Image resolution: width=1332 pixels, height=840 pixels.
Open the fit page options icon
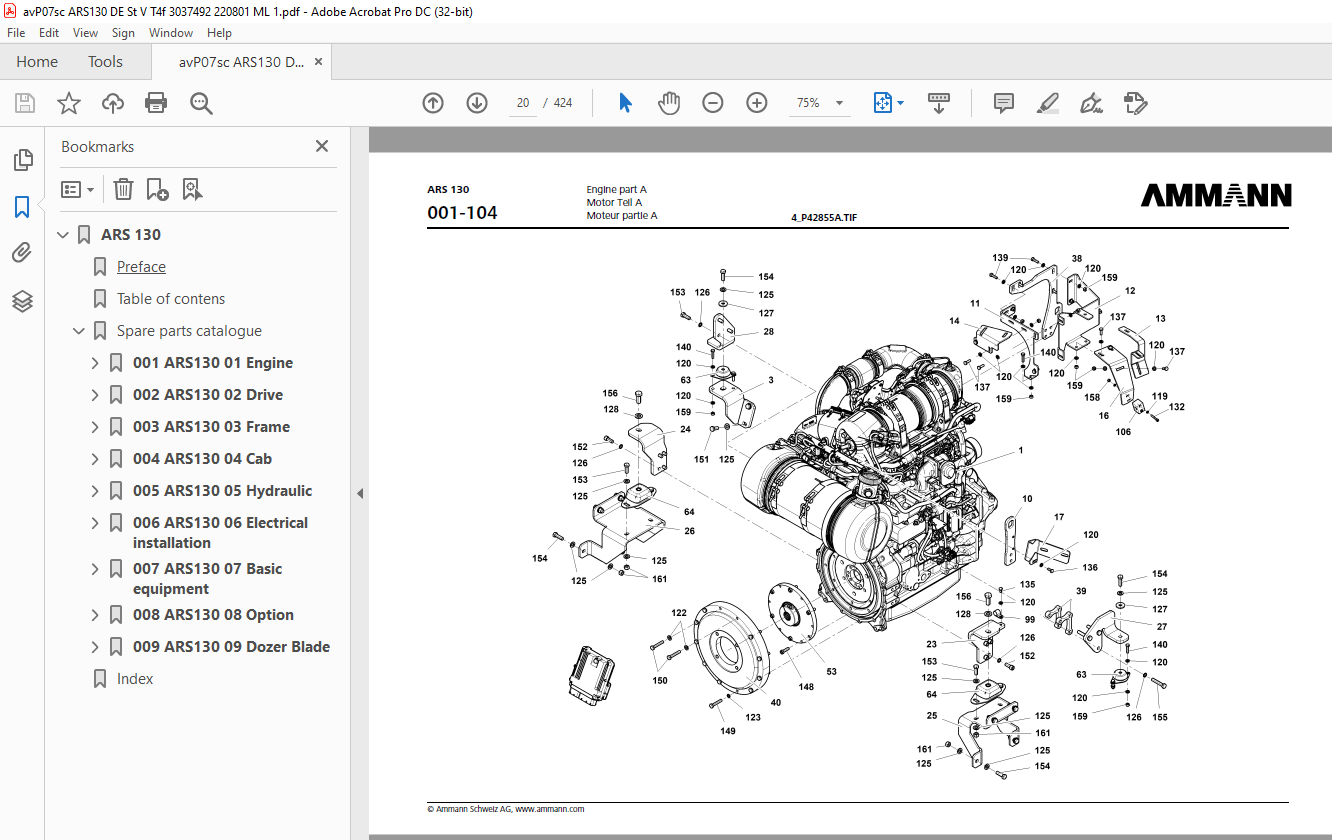[888, 103]
